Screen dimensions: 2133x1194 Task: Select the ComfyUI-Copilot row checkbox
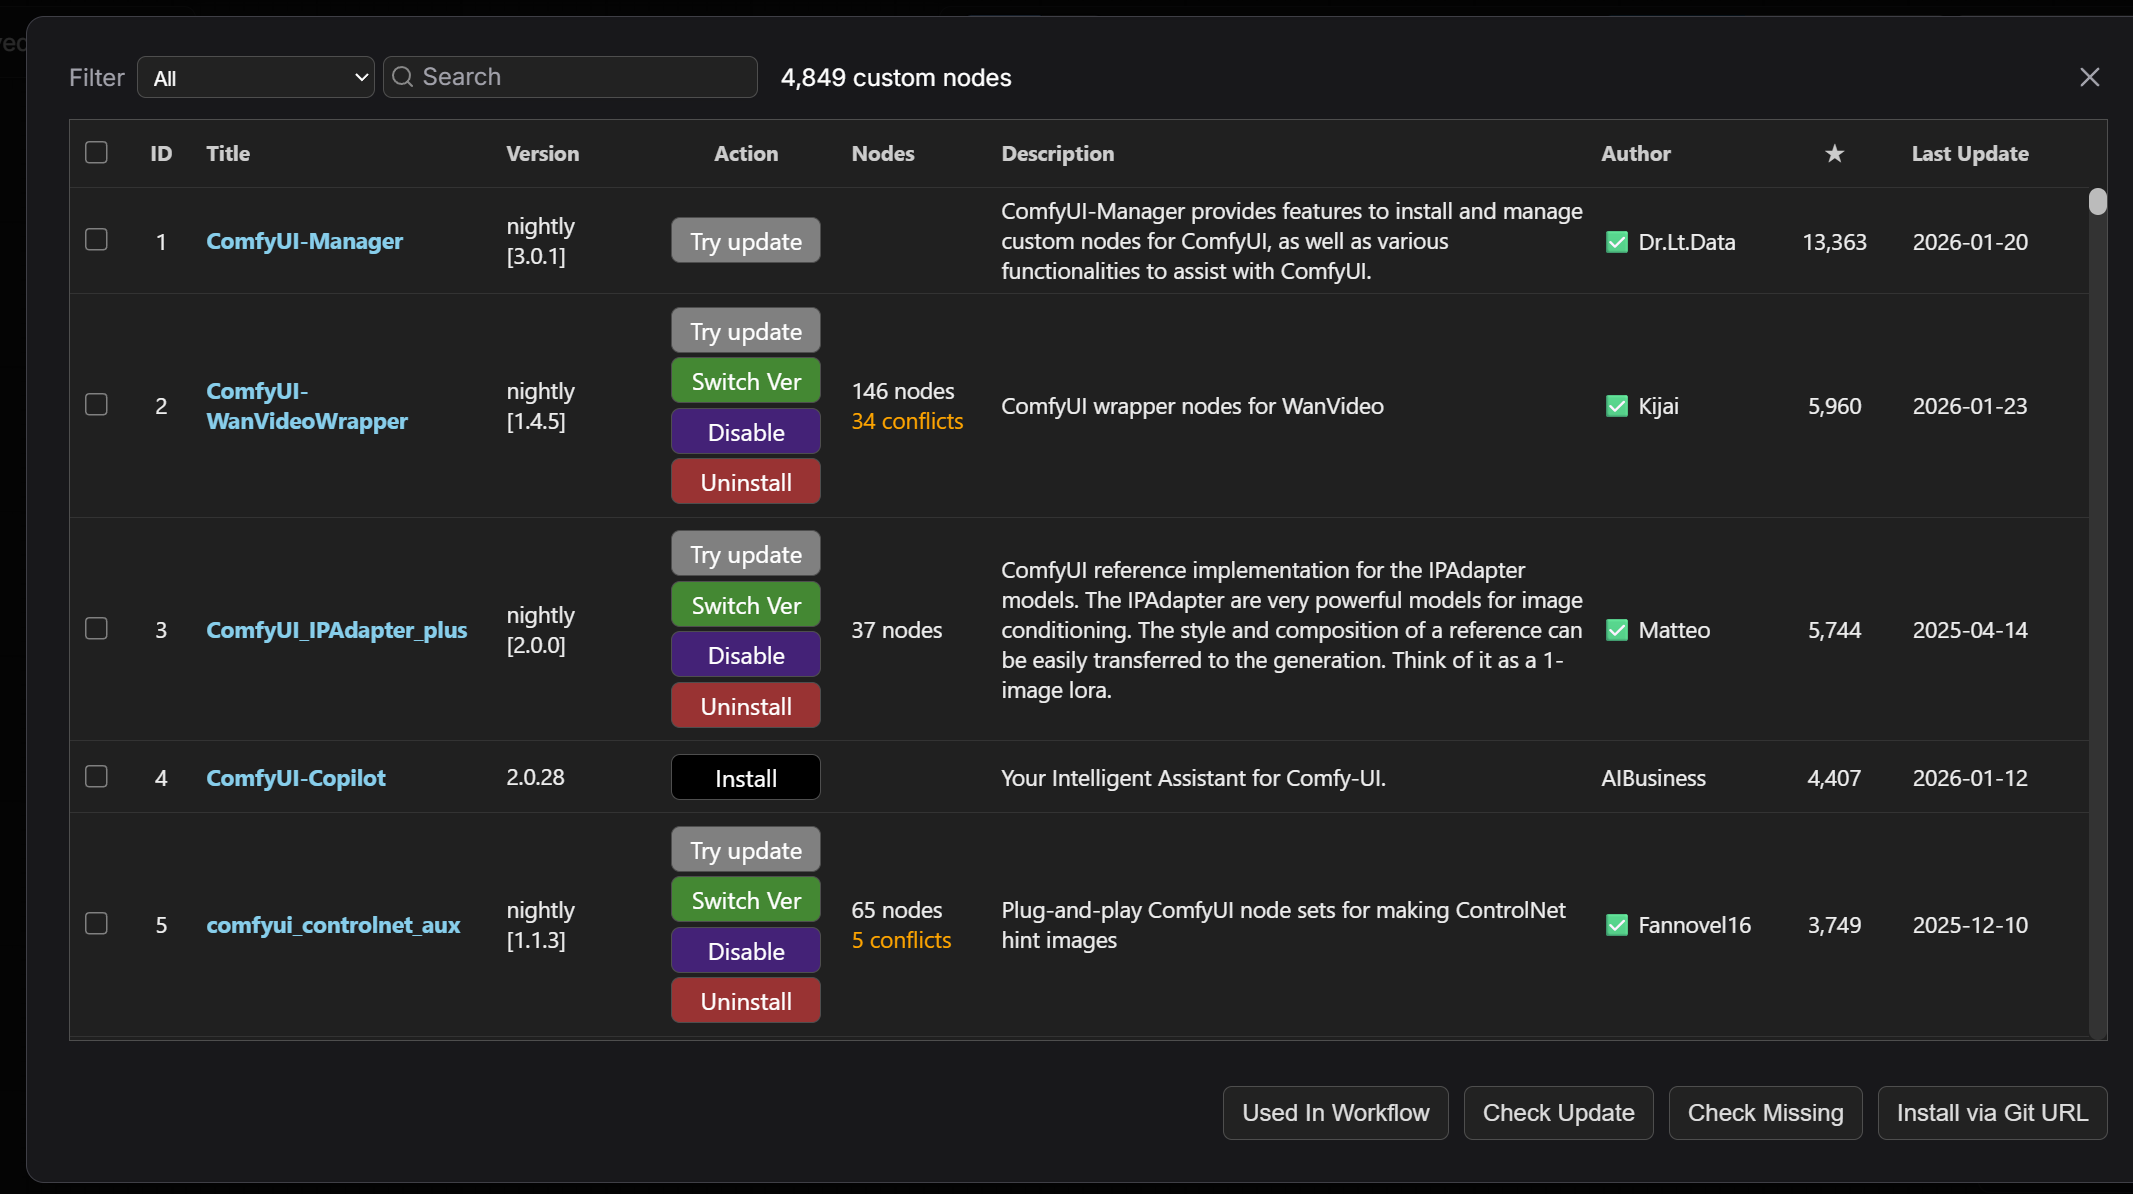click(x=96, y=777)
